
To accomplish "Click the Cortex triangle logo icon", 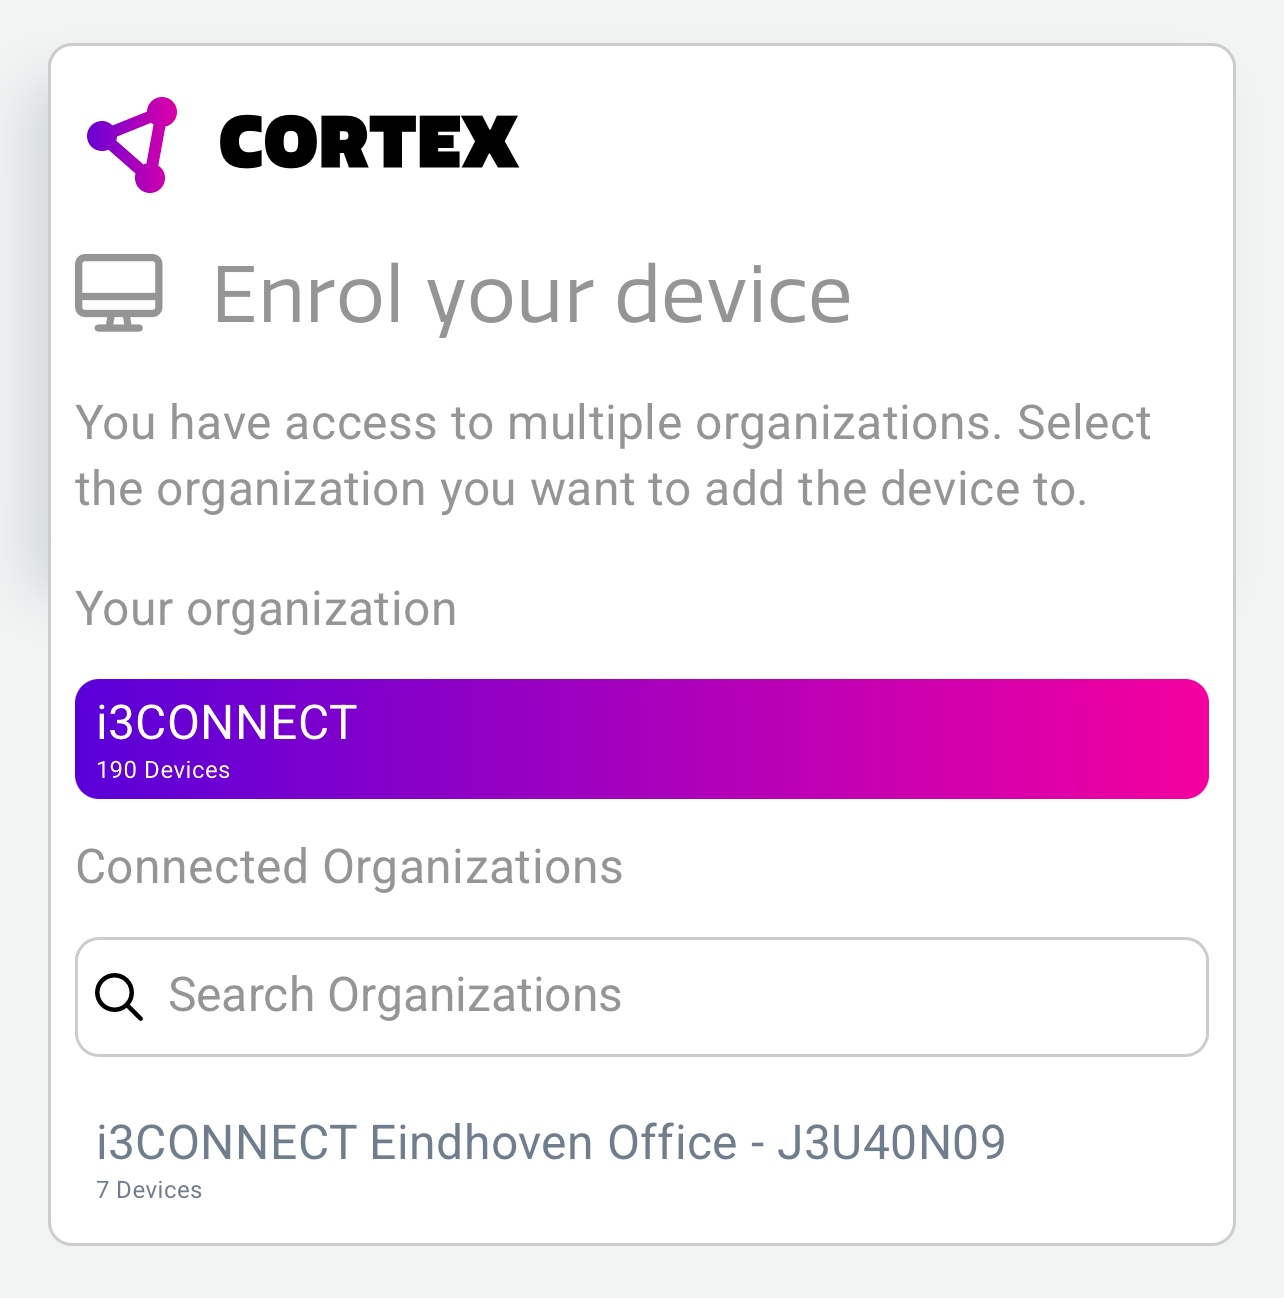I will [x=133, y=144].
